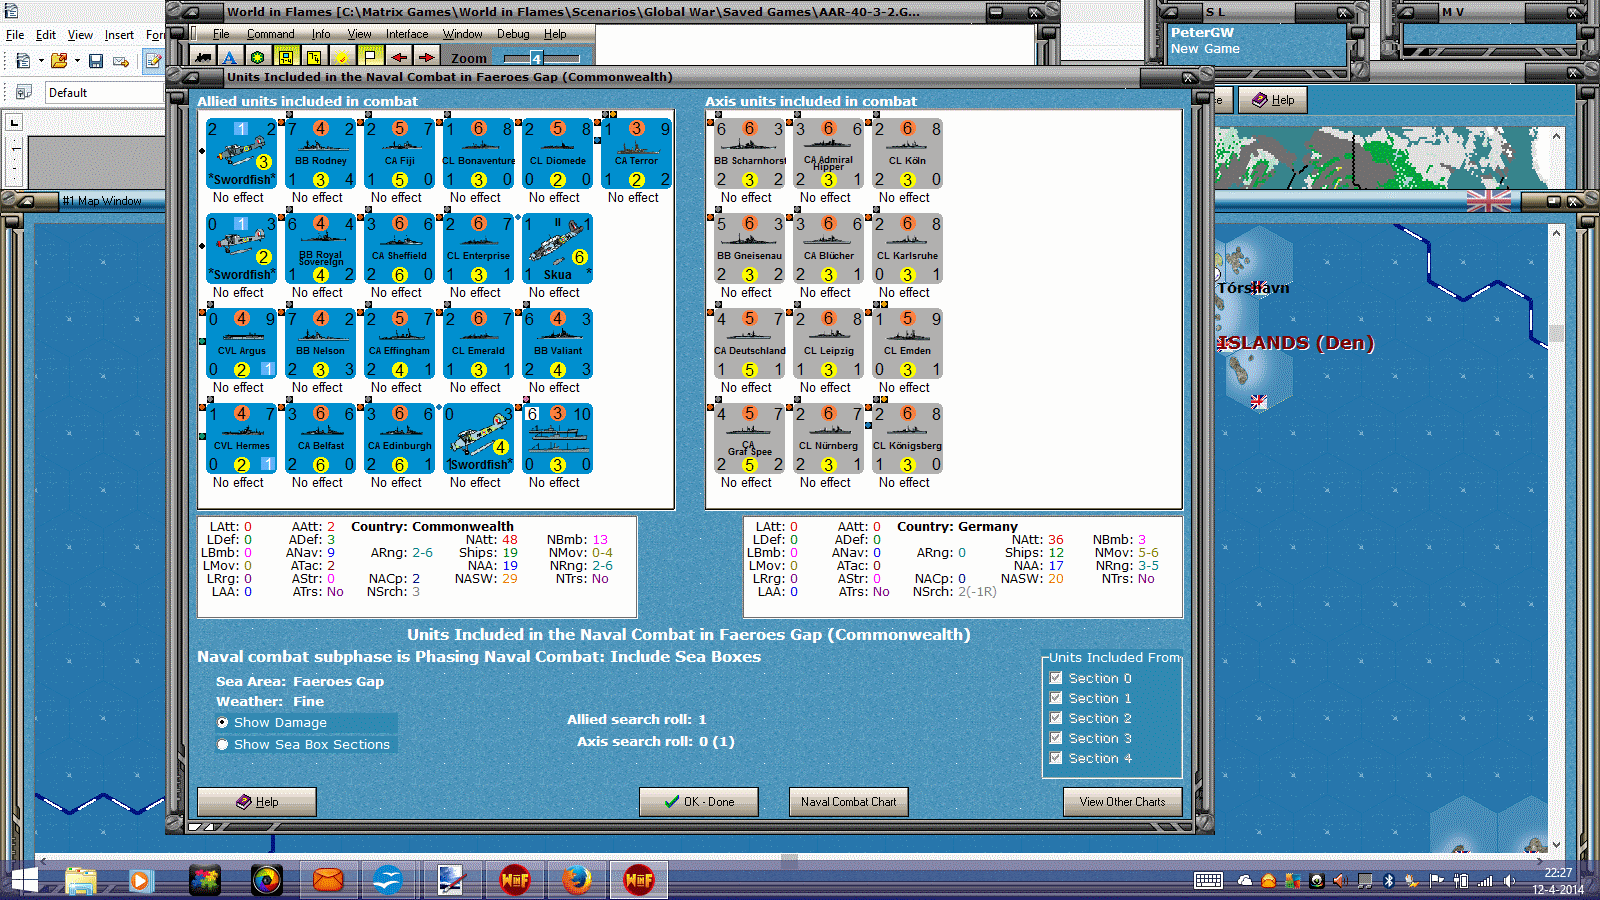Select the CL Bonaventure unit counter
This screenshot has width=1600, height=900.
coord(479,154)
